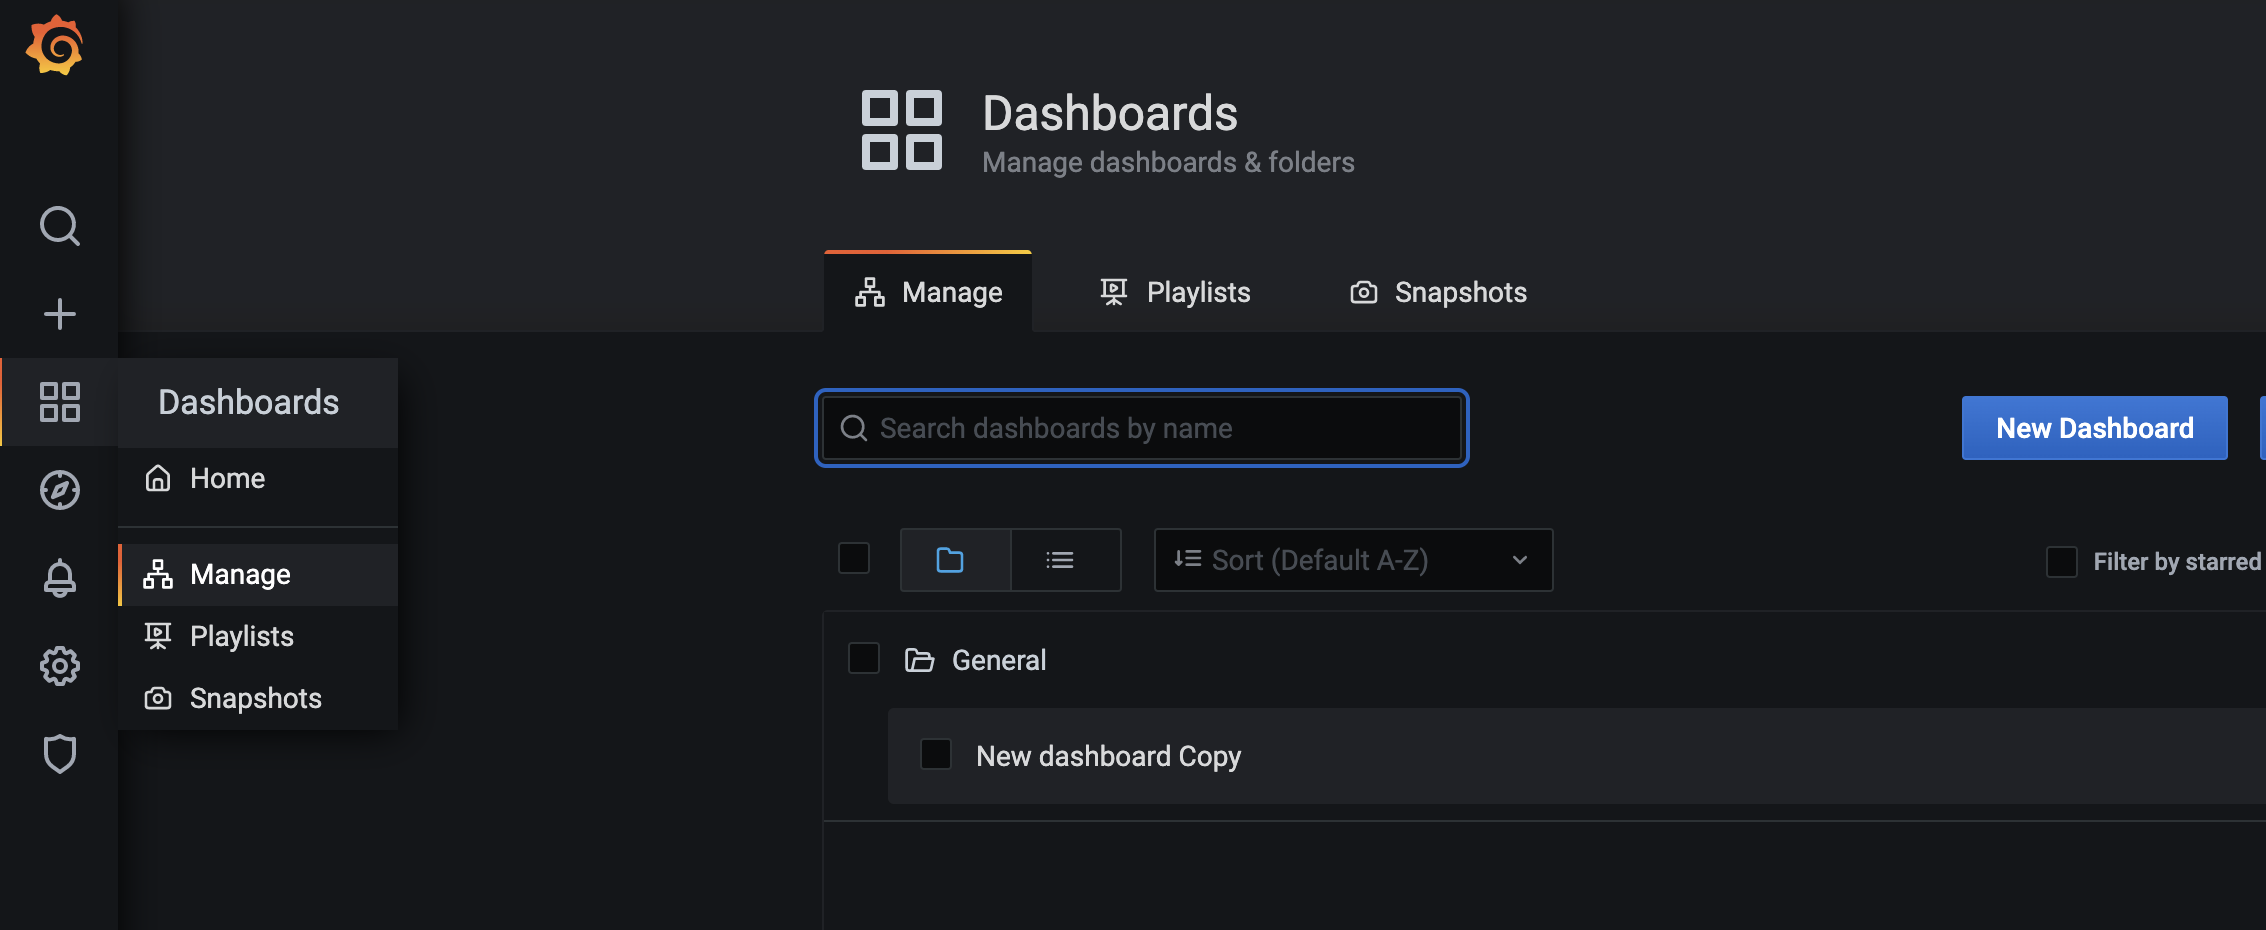
Task: Enable Filter by starred
Action: 2062,561
